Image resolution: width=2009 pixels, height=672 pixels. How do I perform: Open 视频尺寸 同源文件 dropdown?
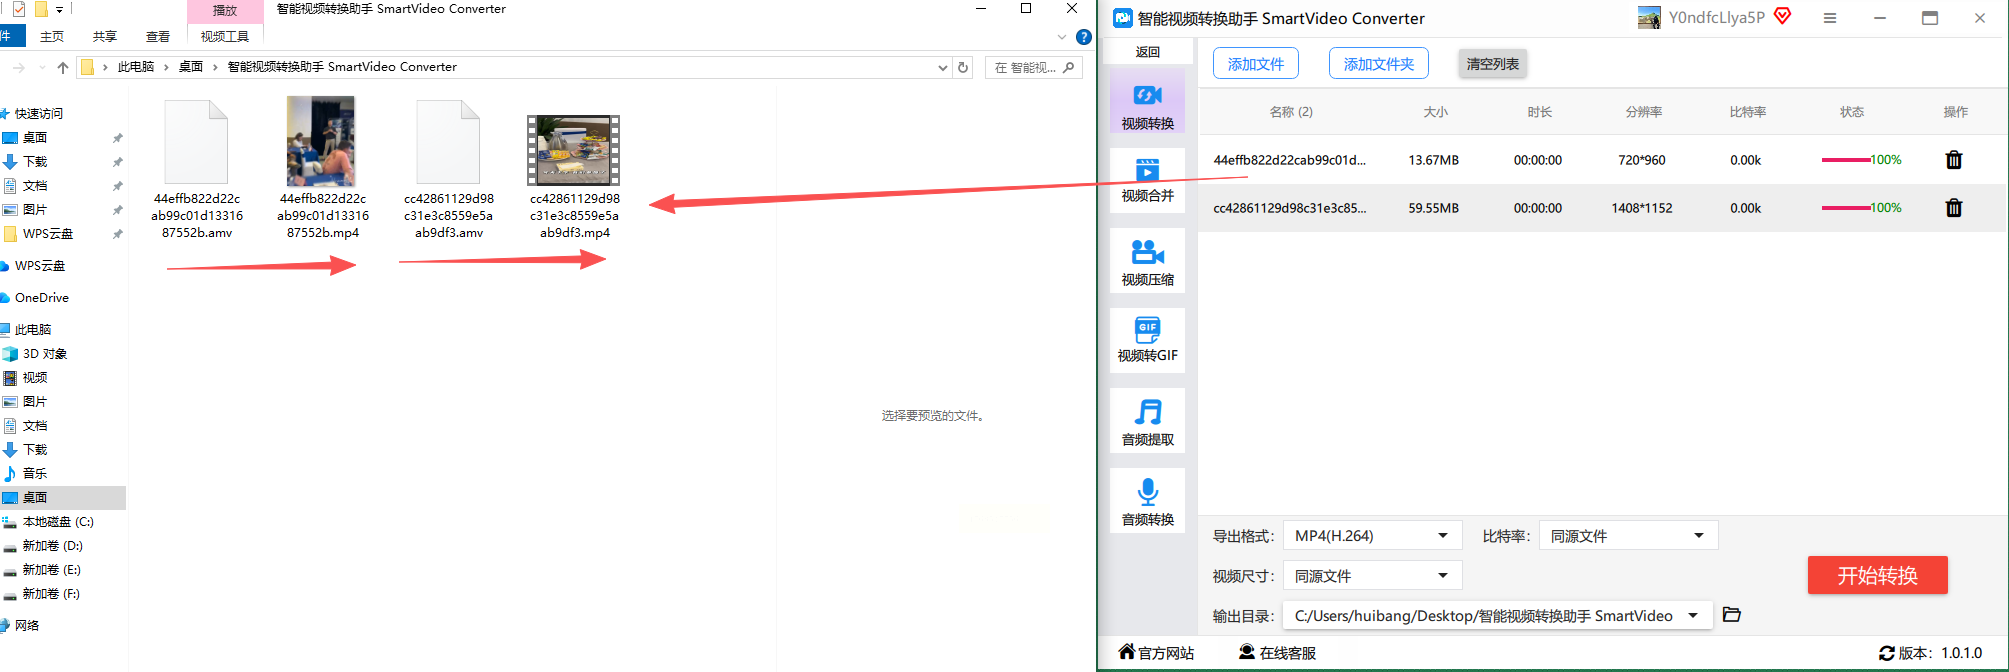click(1372, 576)
